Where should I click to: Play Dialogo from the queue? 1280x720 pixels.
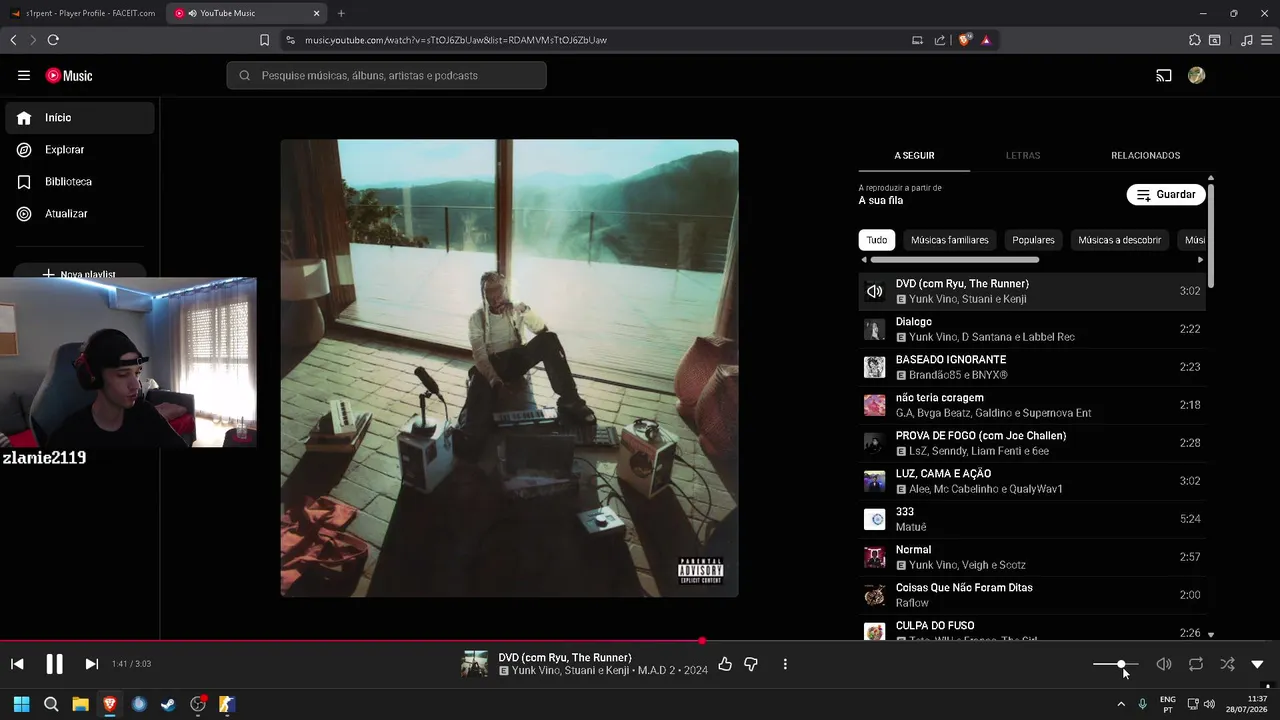pyautogui.click(x=1032, y=329)
